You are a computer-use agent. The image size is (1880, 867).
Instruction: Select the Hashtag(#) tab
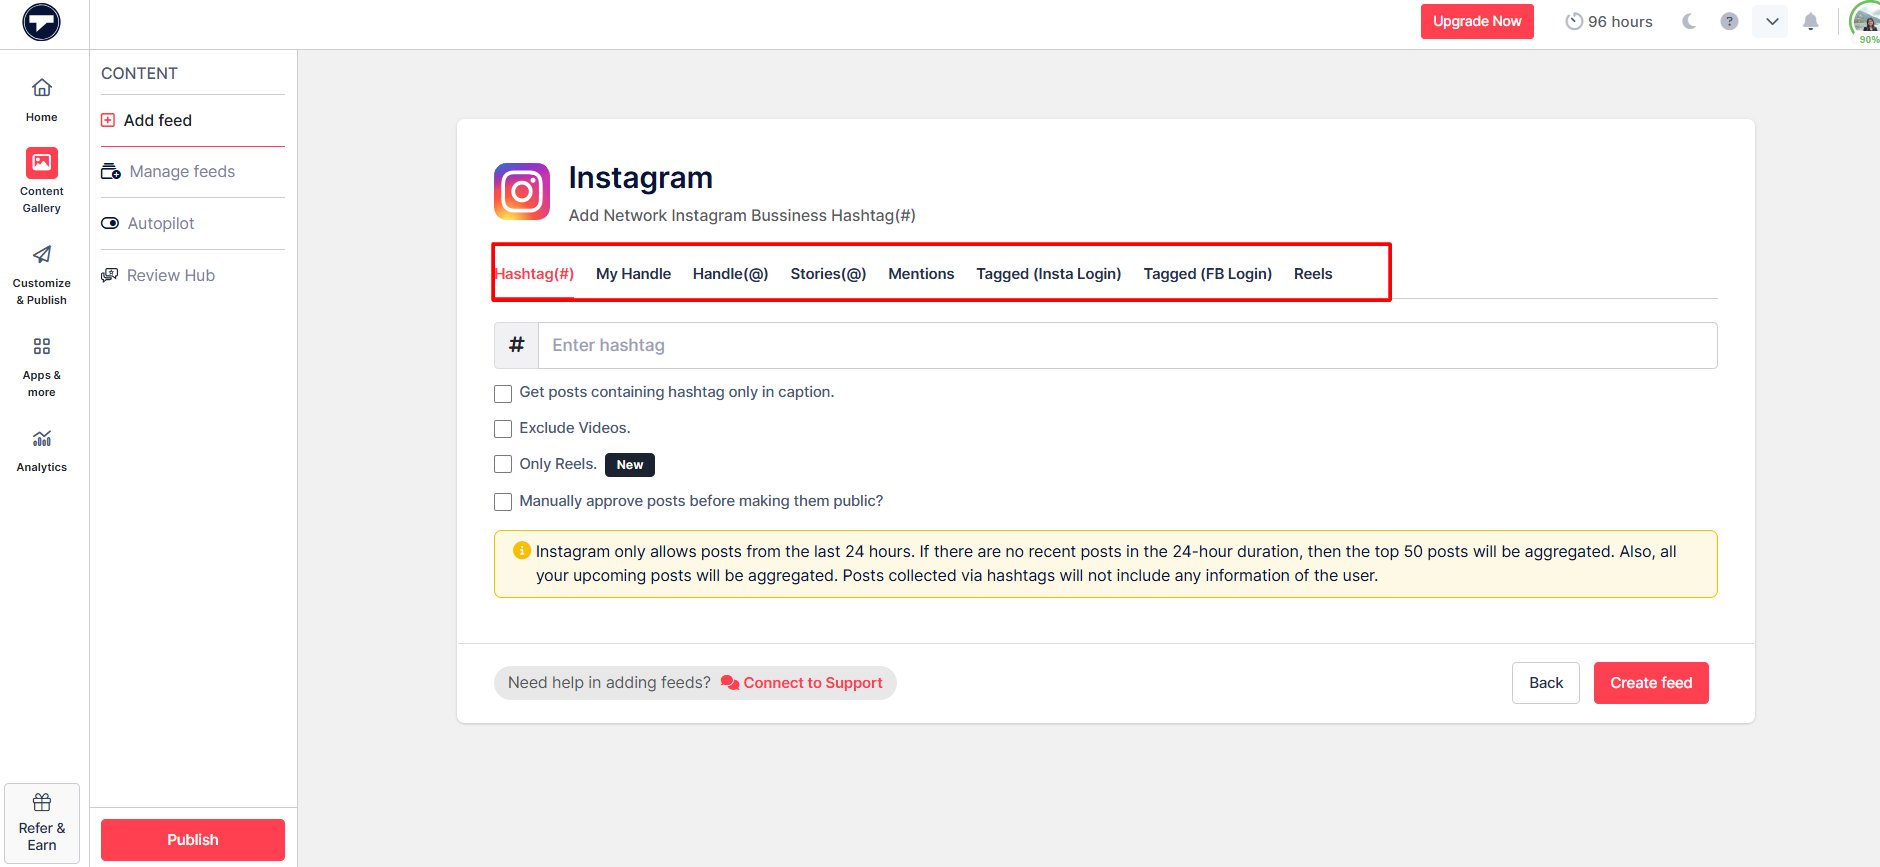point(534,273)
